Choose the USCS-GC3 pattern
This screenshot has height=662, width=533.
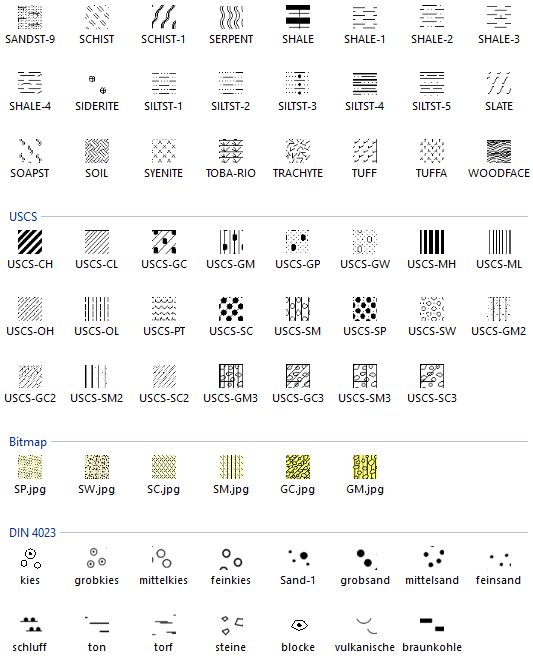click(x=298, y=376)
